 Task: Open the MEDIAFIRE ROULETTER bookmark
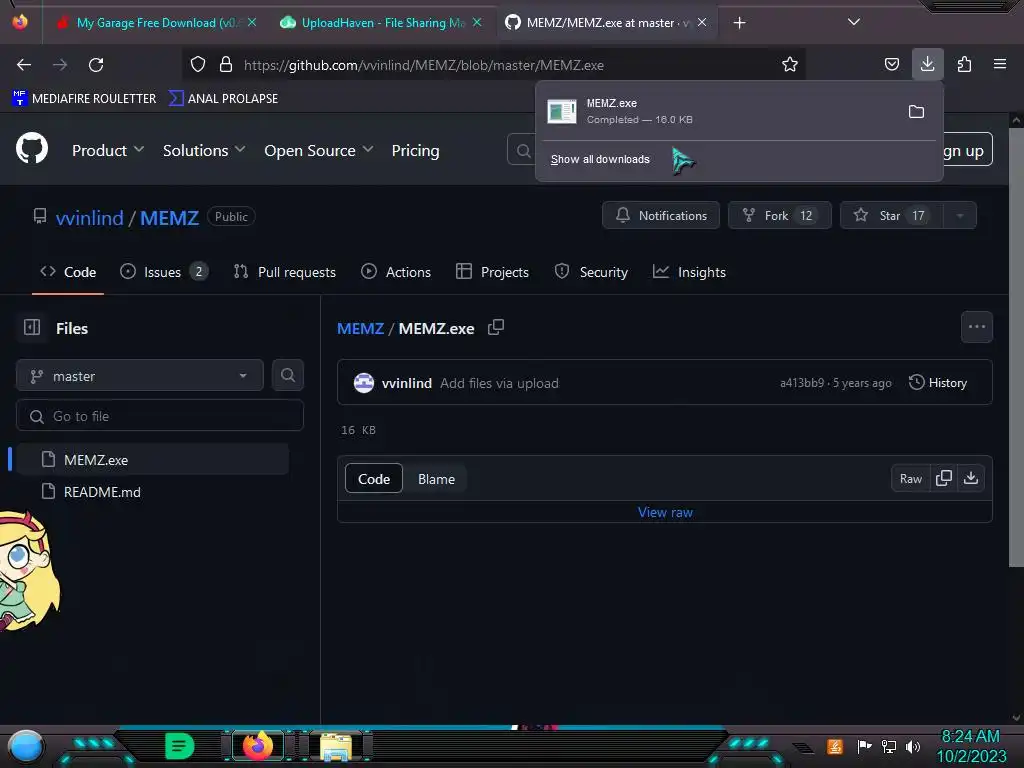(84, 99)
